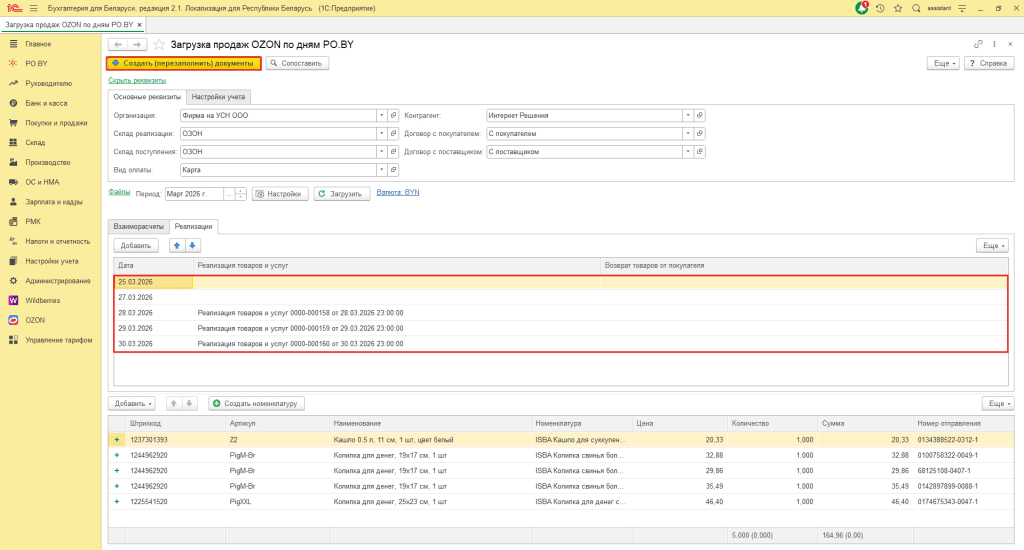Open the main hamburger menu

coord(33,8)
